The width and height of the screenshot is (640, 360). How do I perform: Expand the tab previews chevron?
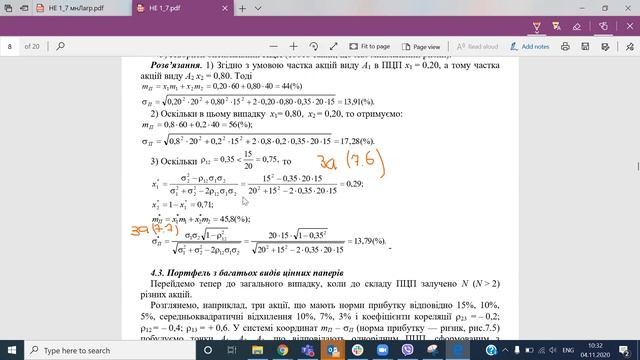click(x=258, y=8)
